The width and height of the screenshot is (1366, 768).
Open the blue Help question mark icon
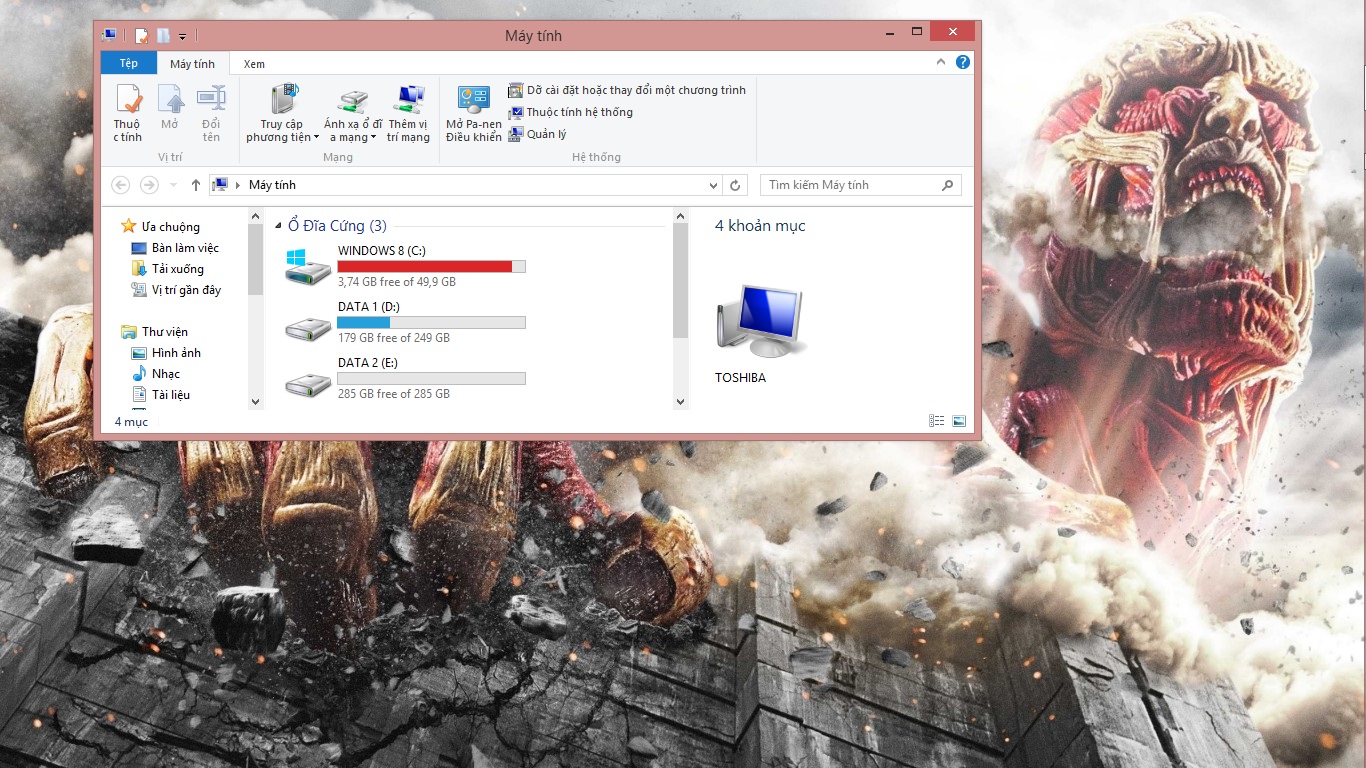click(963, 62)
